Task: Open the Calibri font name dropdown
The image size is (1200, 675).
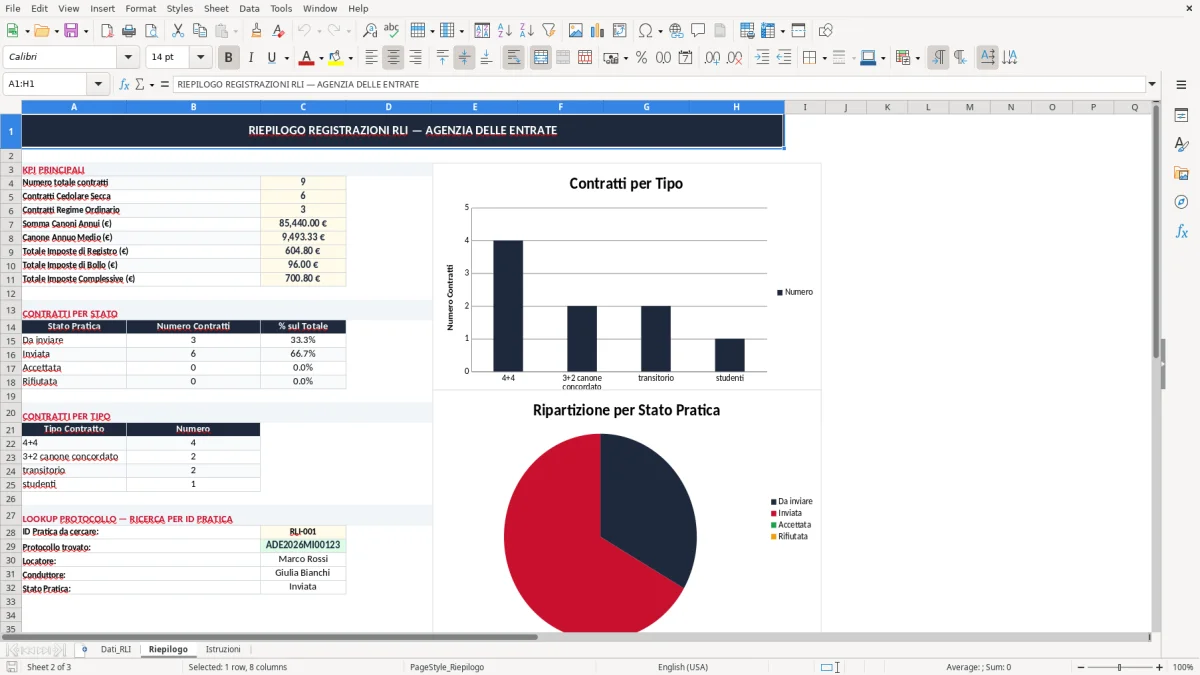Action: point(128,58)
